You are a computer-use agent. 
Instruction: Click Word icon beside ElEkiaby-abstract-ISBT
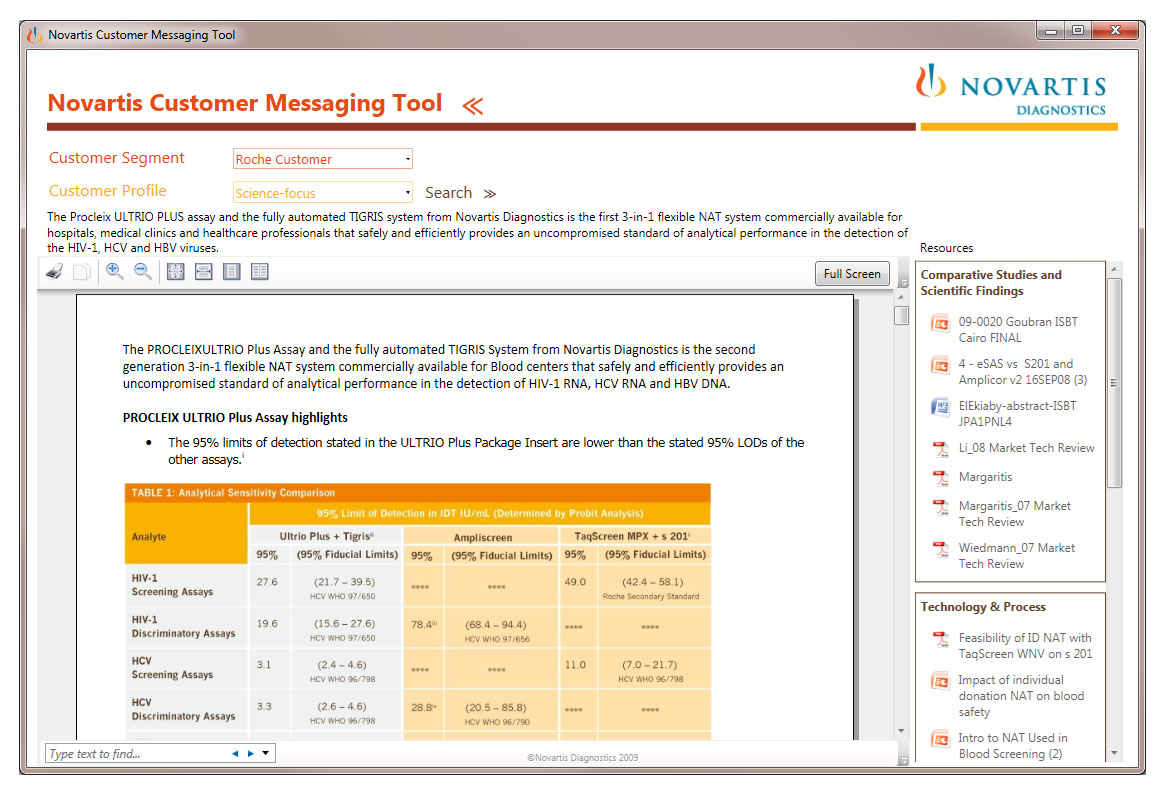940,408
